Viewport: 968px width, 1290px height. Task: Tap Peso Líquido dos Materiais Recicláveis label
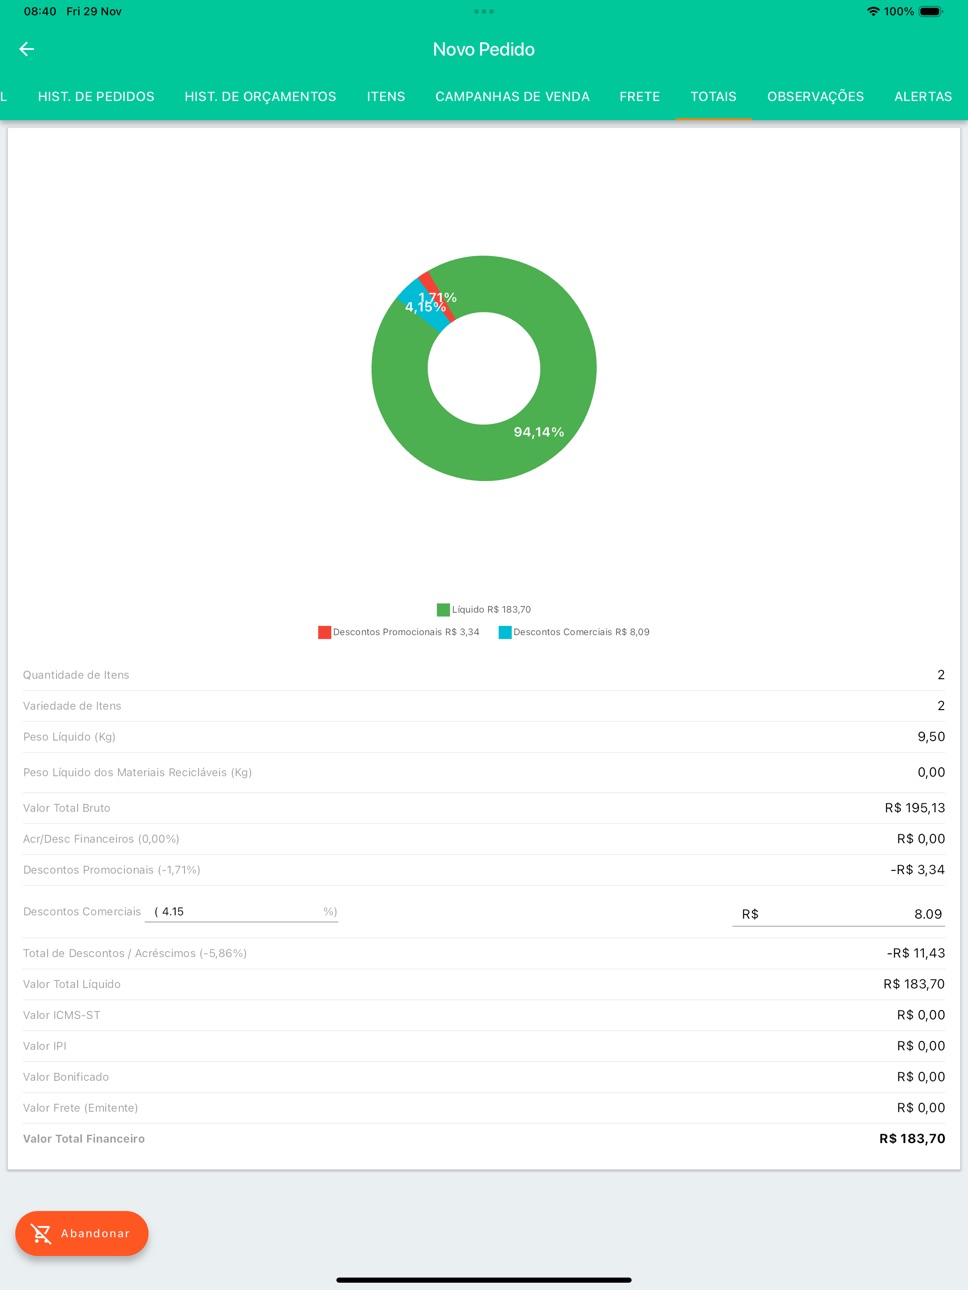click(137, 772)
